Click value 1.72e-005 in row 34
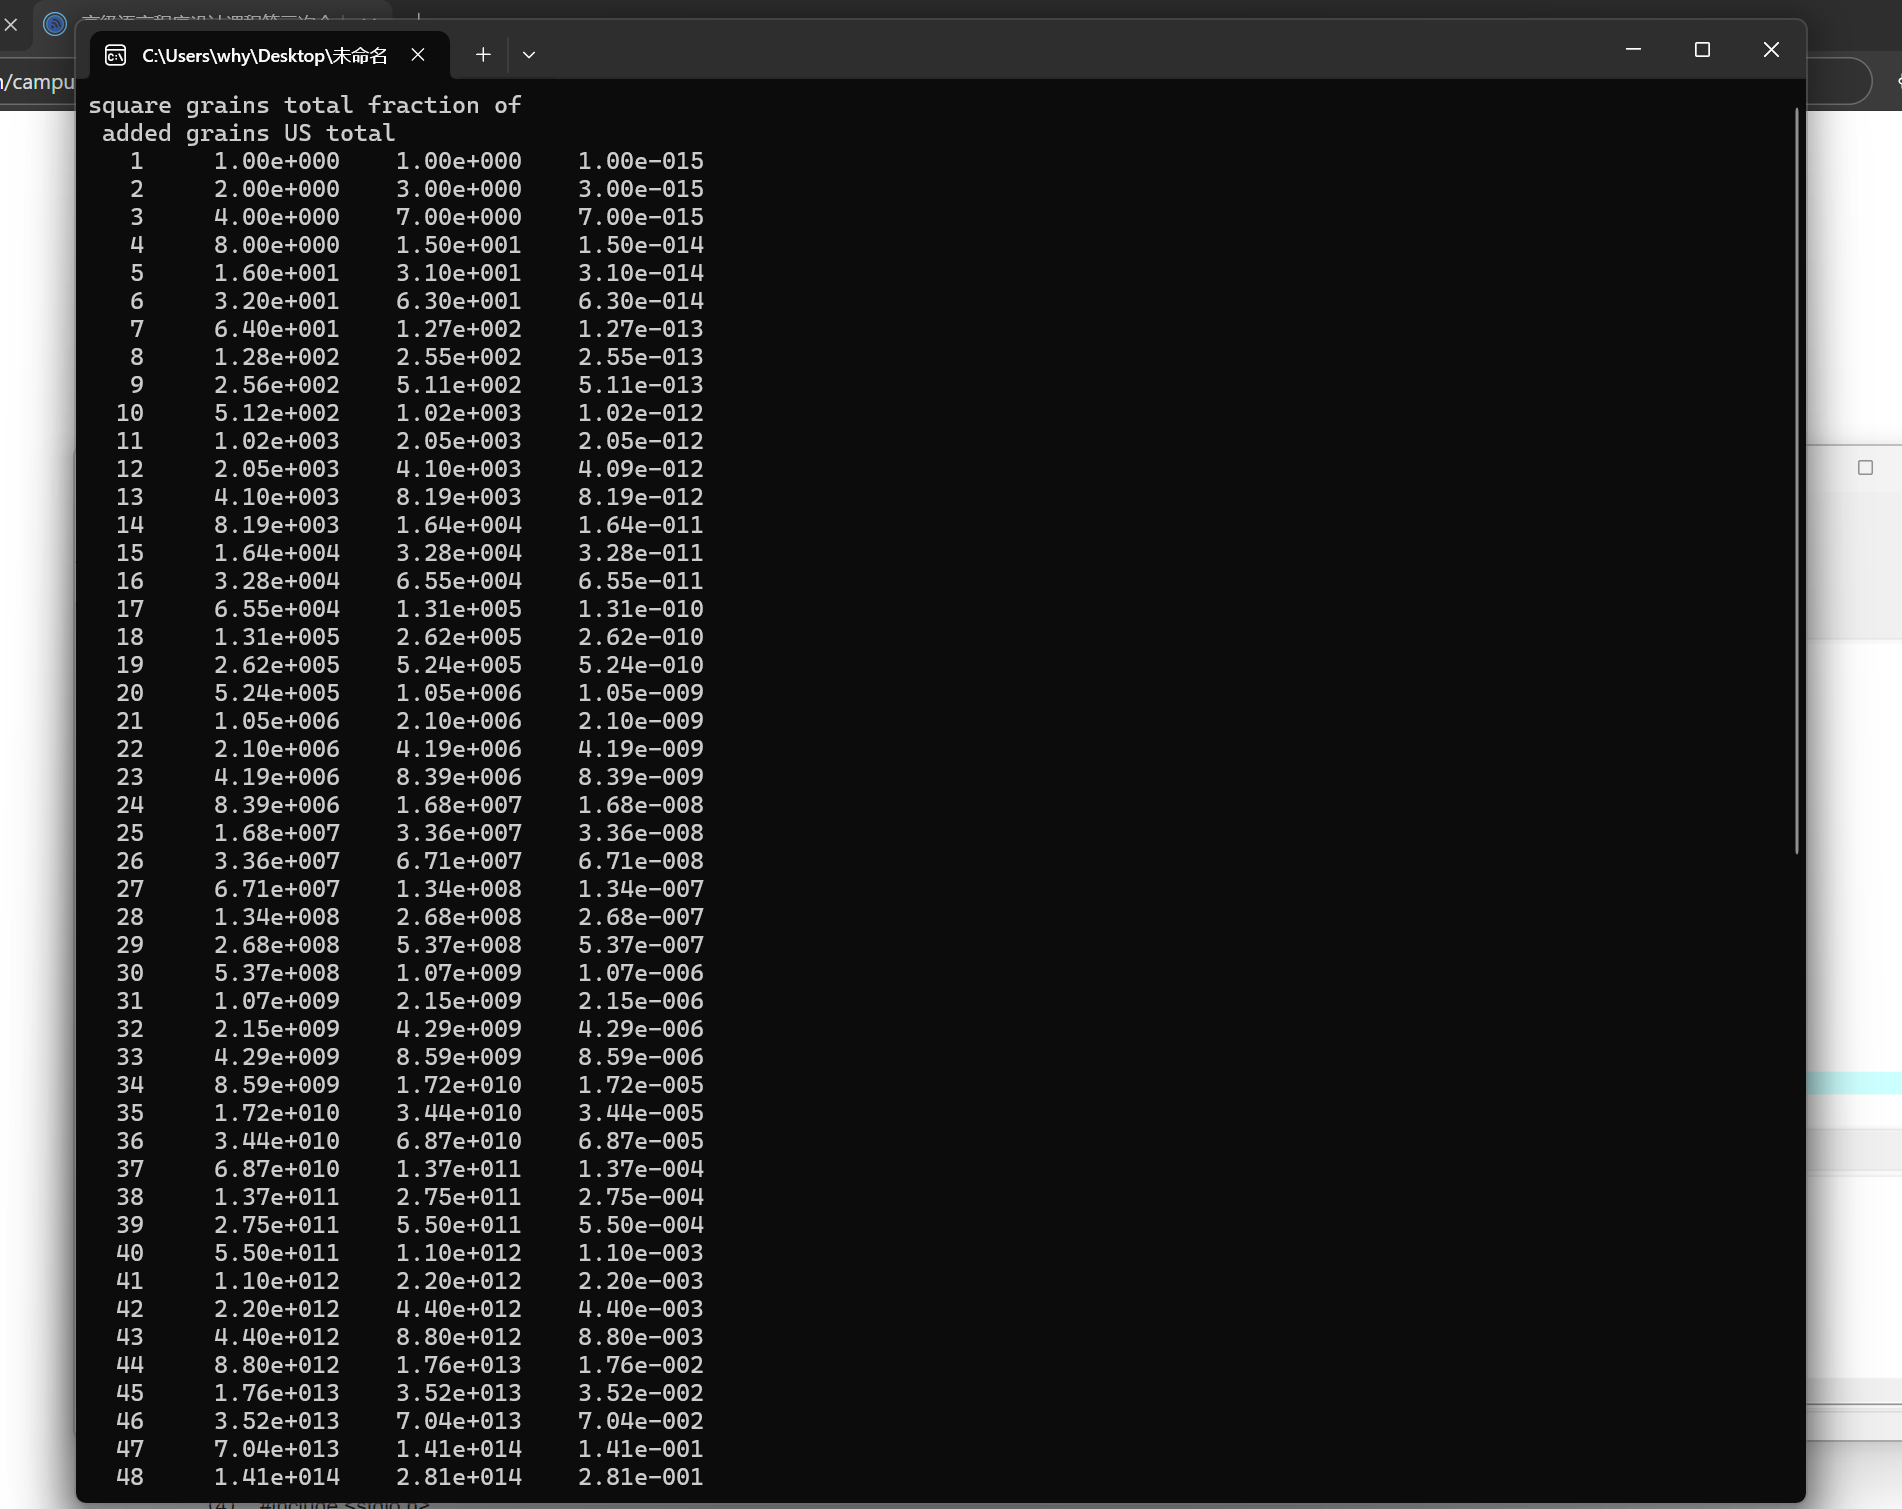The image size is (1902, 1509). tap(641, 1085)
